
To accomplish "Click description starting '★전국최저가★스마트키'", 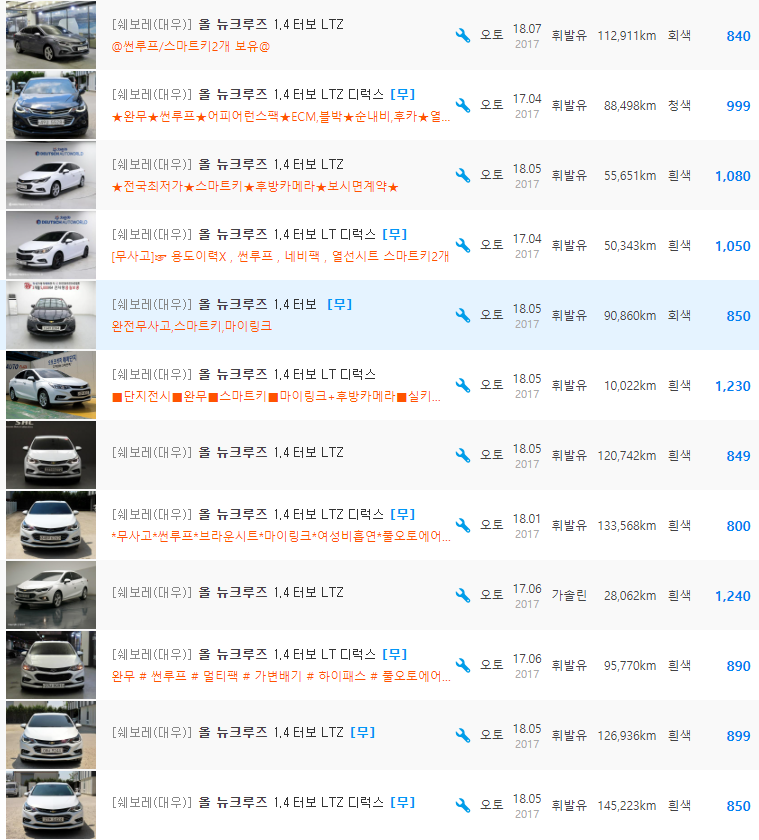I will coord(255,187).
